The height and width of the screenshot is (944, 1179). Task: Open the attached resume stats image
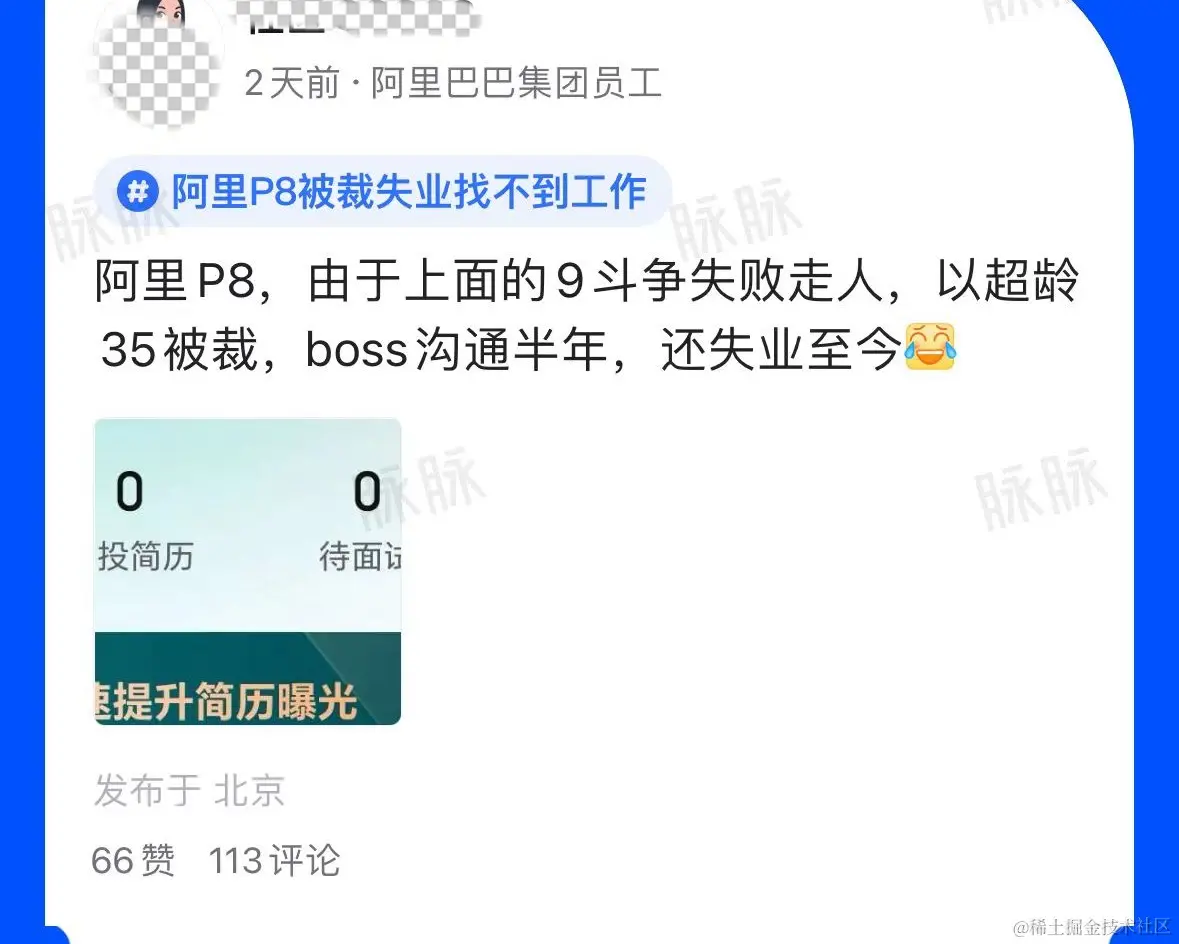tap(247, 572)
